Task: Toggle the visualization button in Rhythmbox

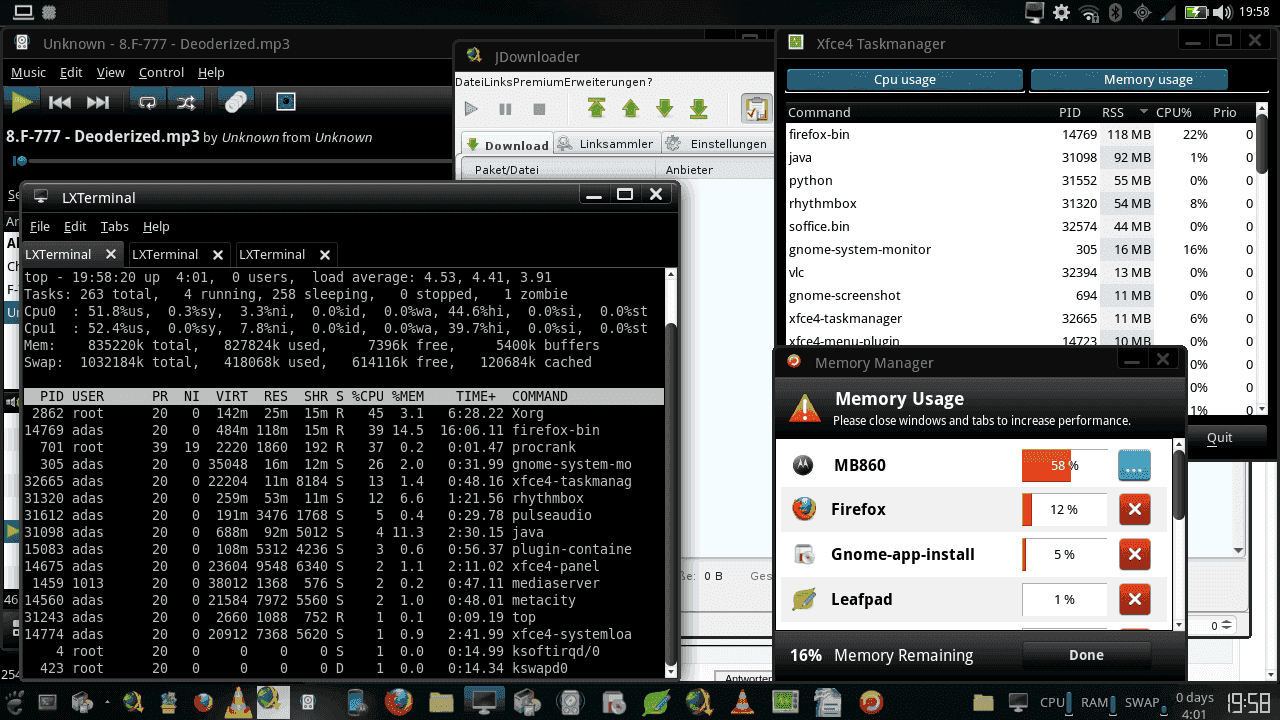Action: tap(286, 101)
